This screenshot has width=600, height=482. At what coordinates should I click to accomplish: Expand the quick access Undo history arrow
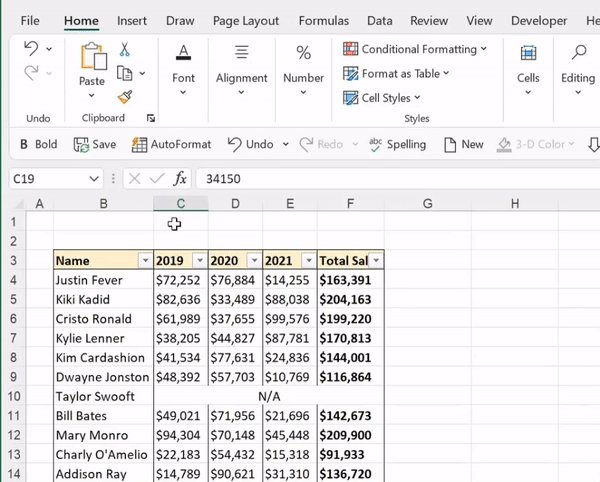pyautogui.click(x=285, y=145)
